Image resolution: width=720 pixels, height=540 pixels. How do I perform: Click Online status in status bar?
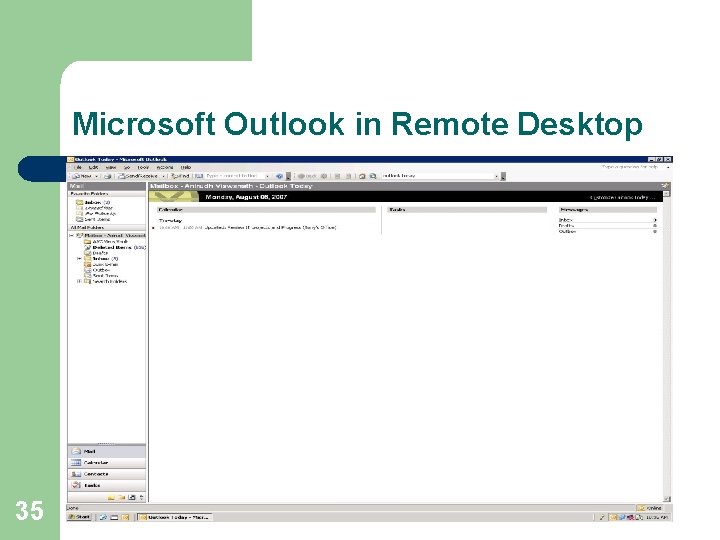pyautogui.click(x=649, y=508)
